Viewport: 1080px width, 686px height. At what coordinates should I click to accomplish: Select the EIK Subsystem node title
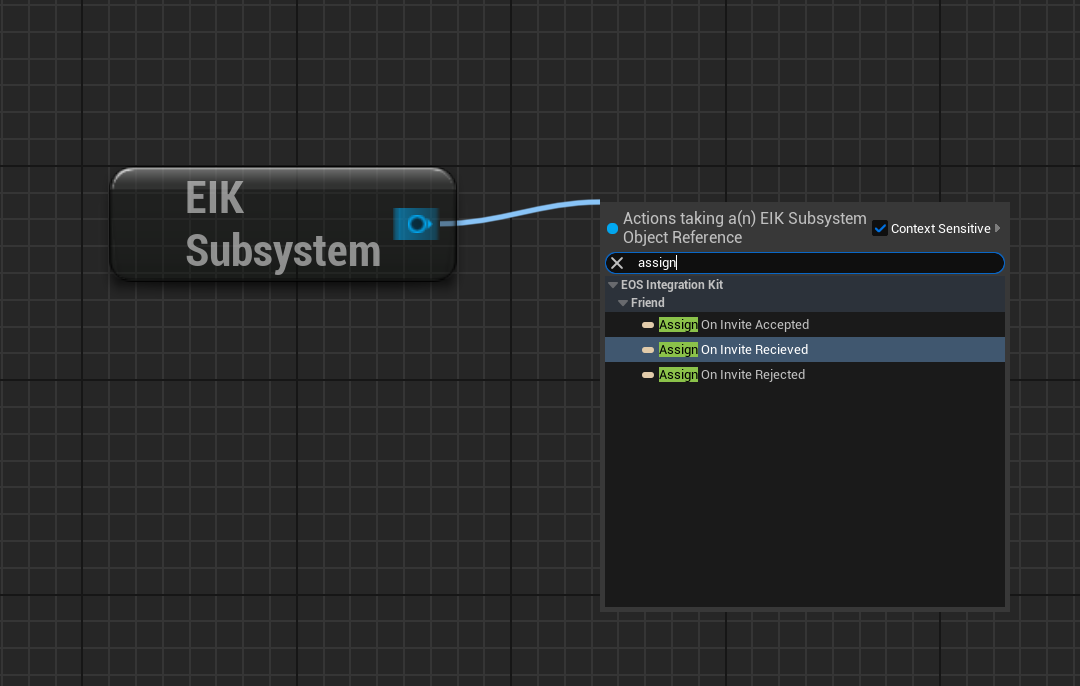pos(282,224)
